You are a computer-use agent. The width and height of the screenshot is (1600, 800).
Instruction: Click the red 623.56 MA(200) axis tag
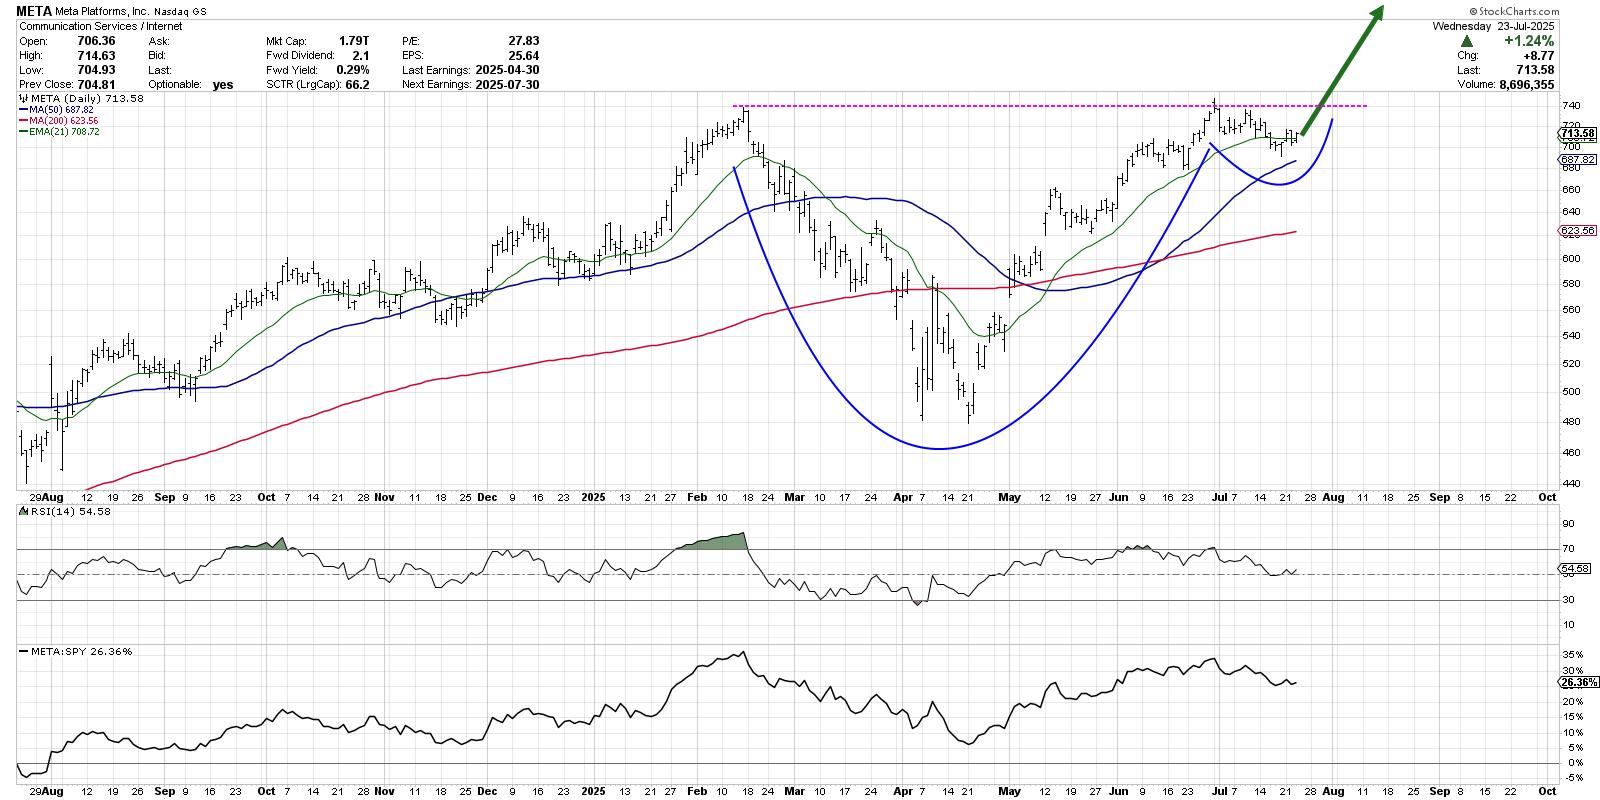pyautogui.click(x=1577, y=231)
